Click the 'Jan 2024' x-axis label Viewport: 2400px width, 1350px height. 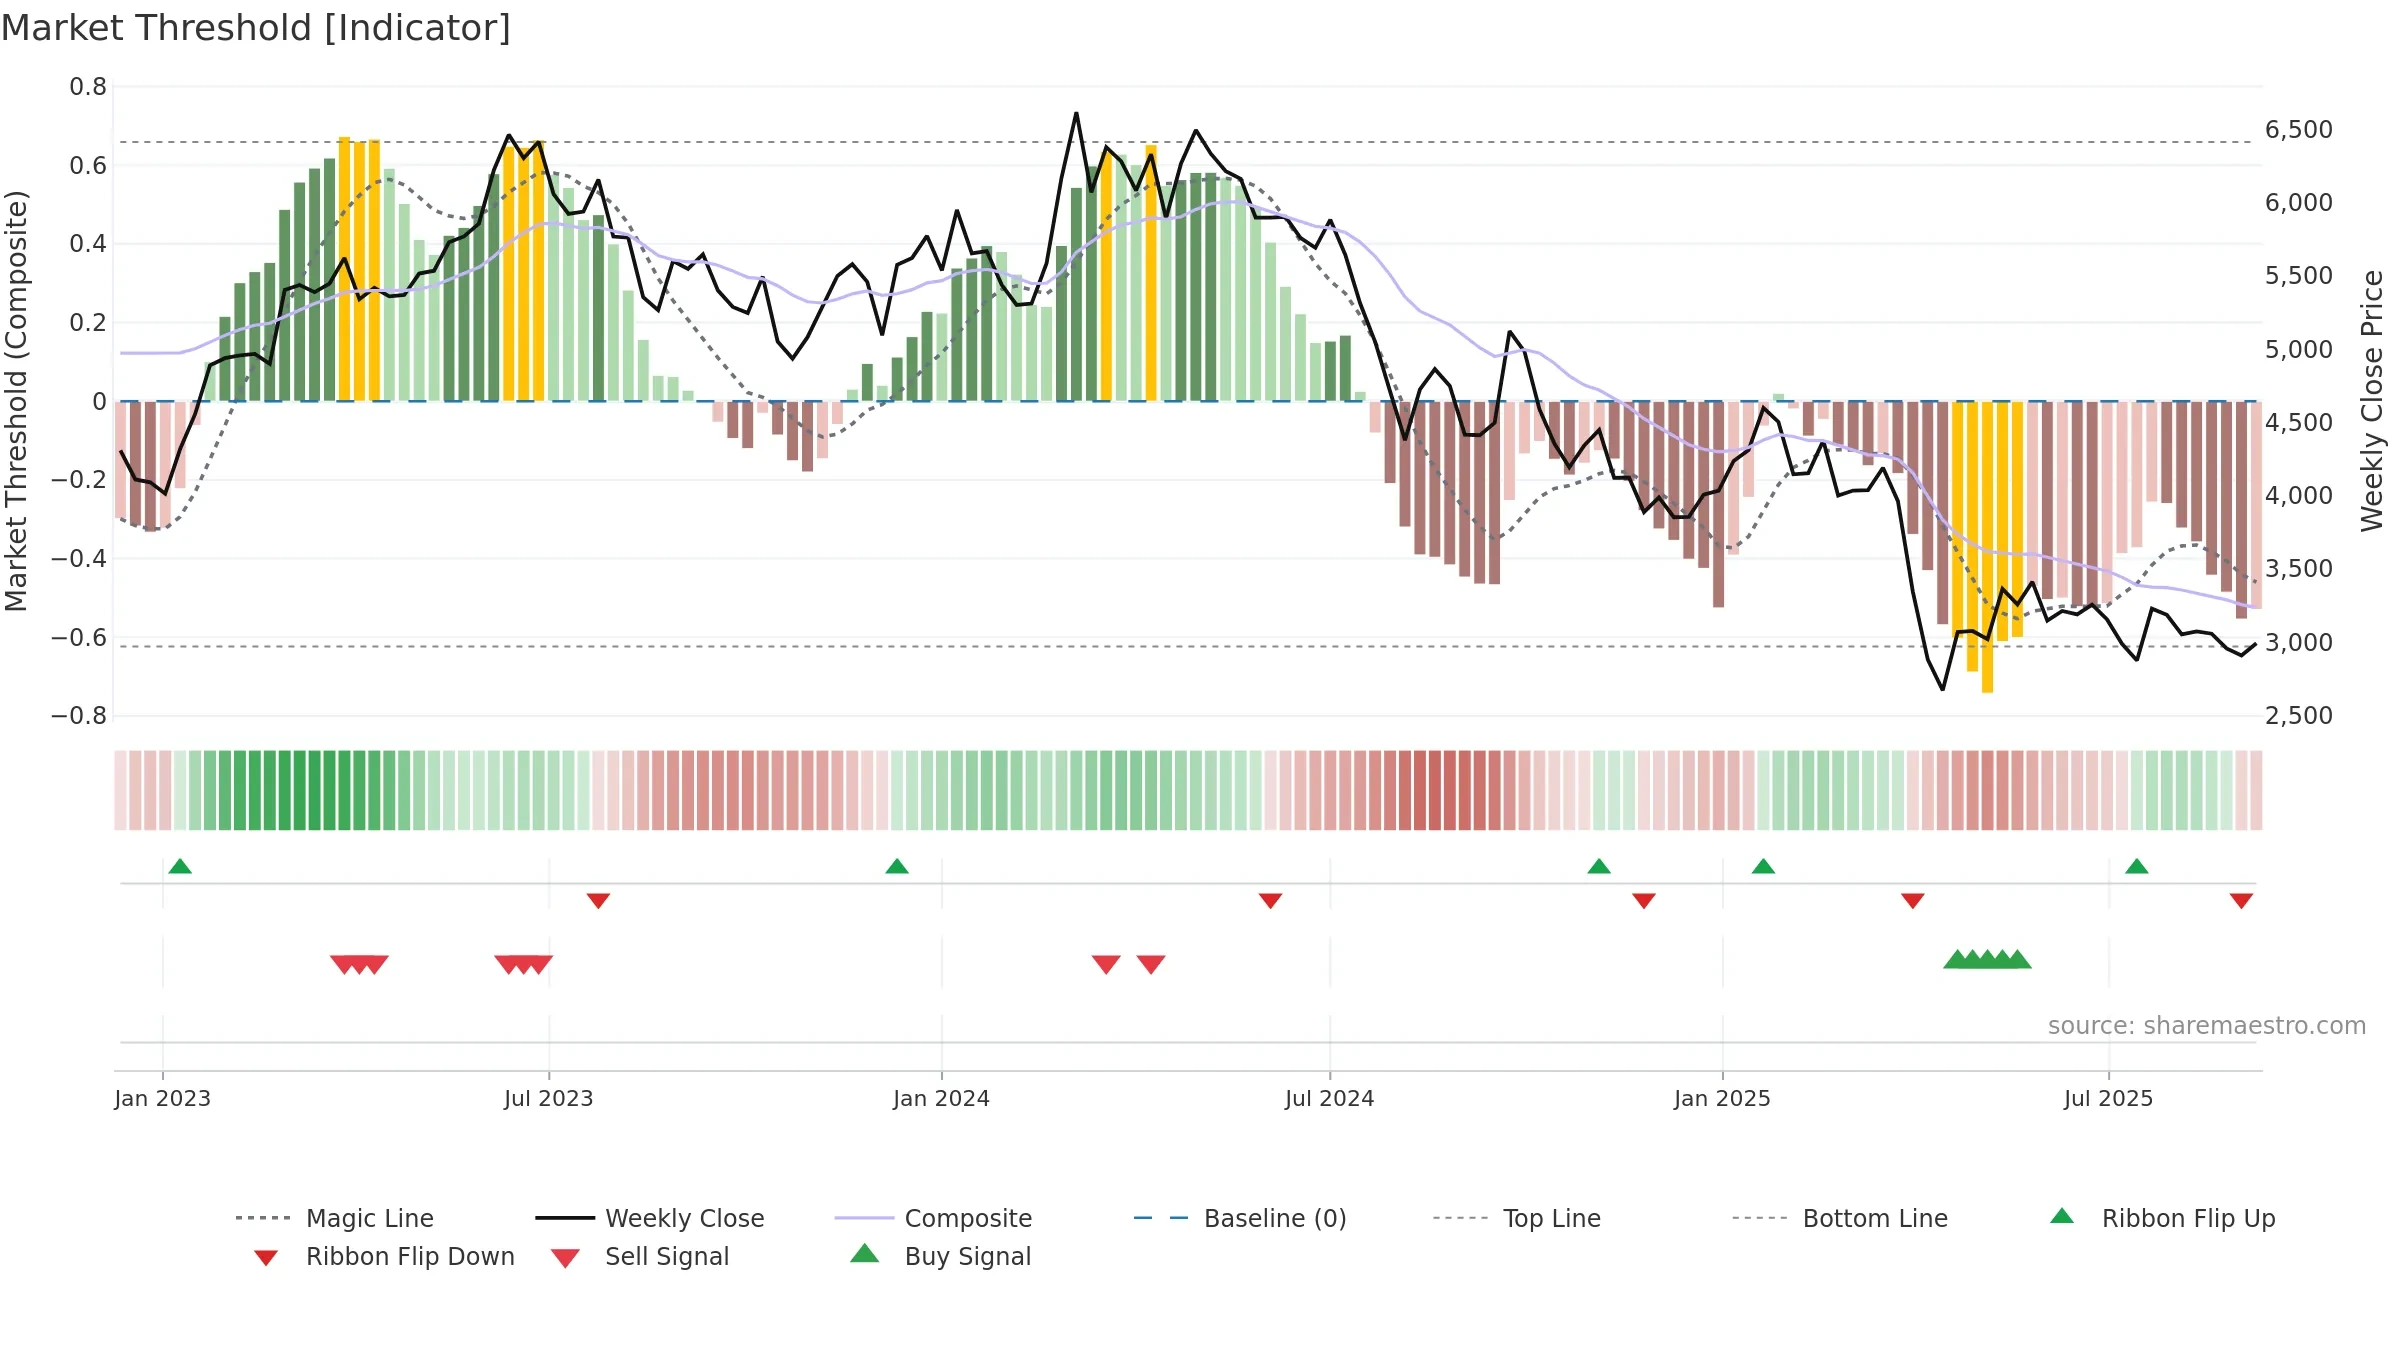pyautogui.click(x=941, y=1098)
